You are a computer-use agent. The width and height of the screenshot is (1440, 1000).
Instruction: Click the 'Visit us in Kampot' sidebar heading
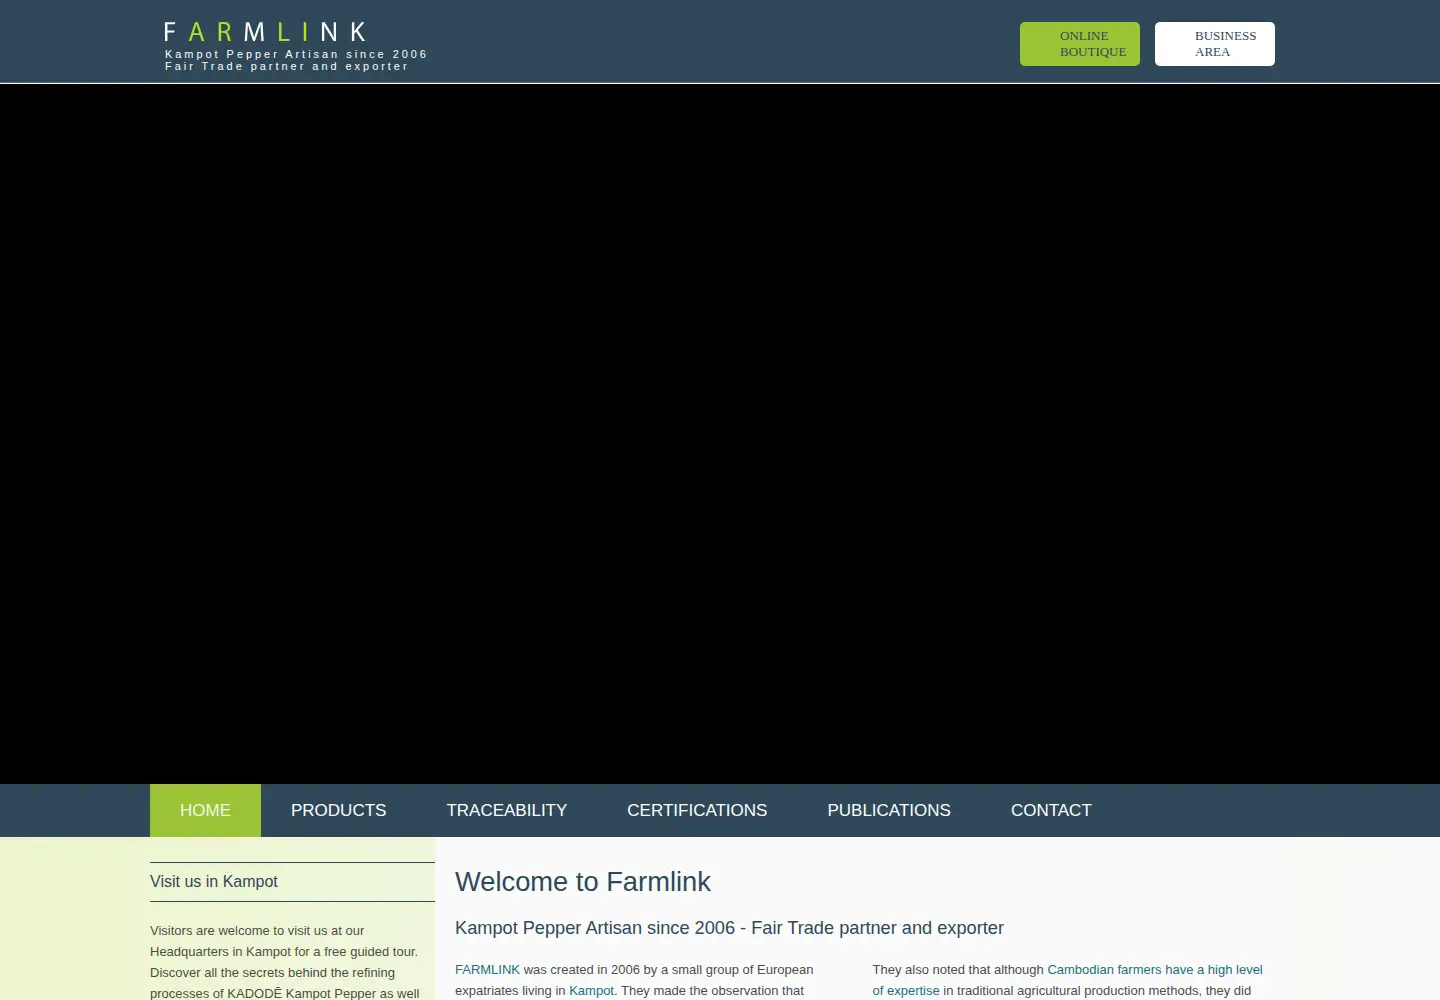pos(214,882)
